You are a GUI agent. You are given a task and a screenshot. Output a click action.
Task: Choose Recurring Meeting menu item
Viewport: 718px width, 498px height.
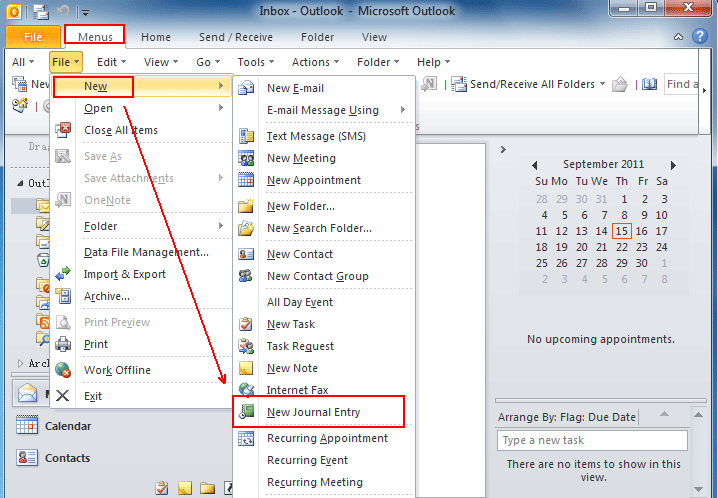(x=324, y=482)
